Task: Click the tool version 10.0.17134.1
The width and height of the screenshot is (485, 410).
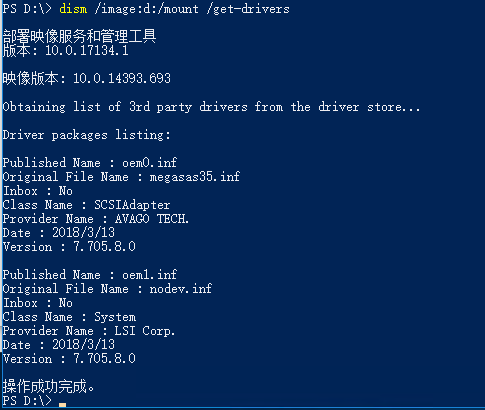Action: click(x=87, y=50)
